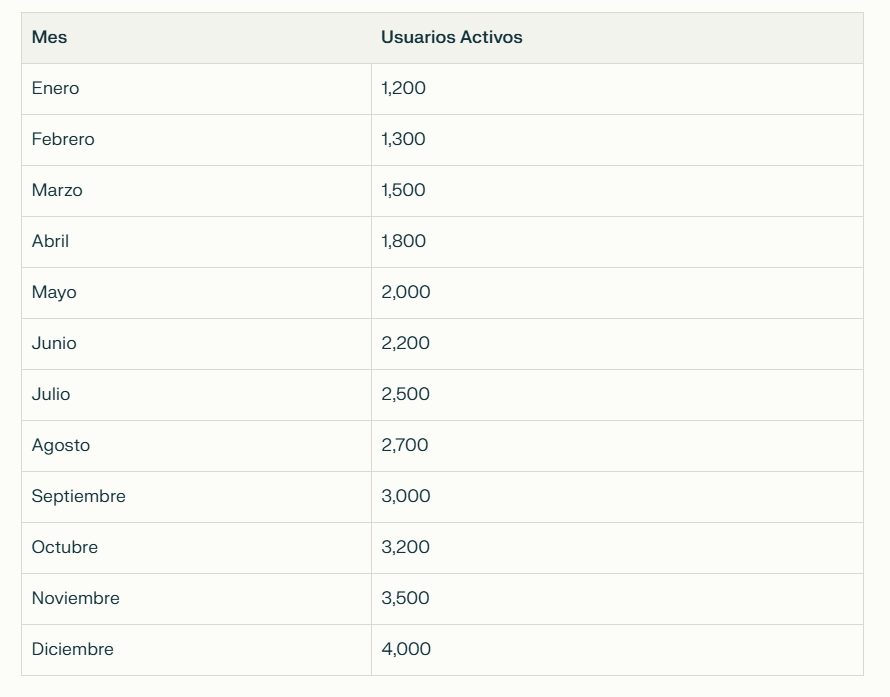Click the 2,500 users value
This screenshot has height=697, width=890.
coord(405,394)
